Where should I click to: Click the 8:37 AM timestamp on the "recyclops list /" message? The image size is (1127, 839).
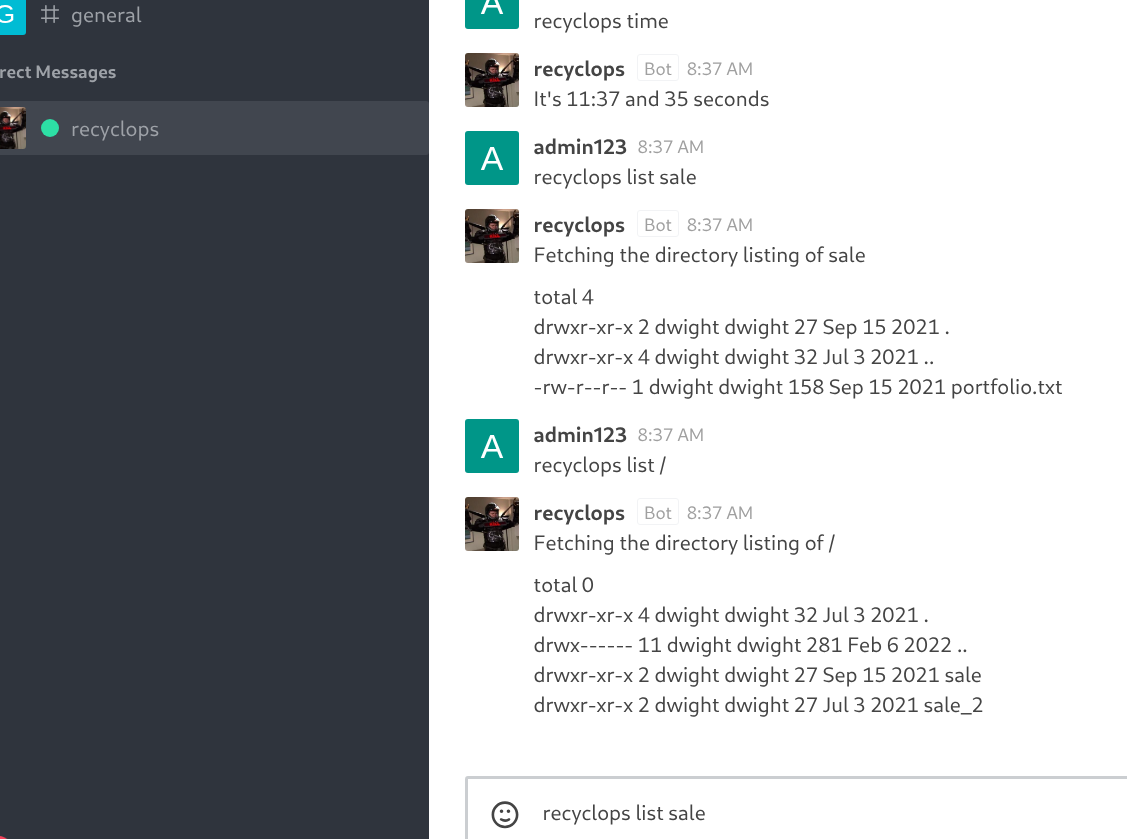point(670,435)
